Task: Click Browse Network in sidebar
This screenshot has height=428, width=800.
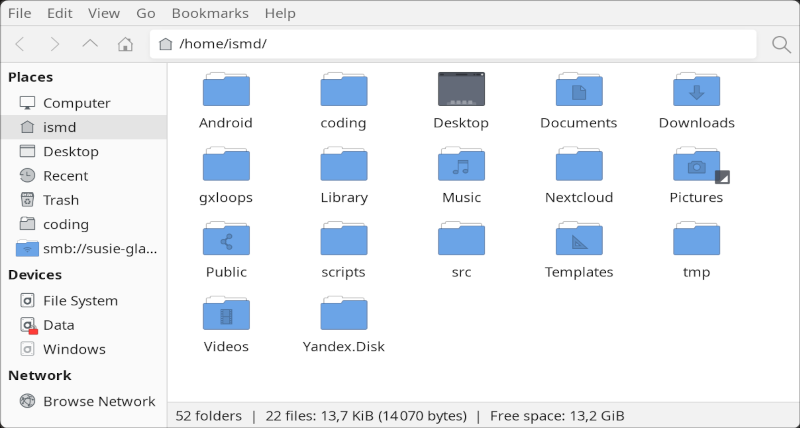Action: coord(98,401)
